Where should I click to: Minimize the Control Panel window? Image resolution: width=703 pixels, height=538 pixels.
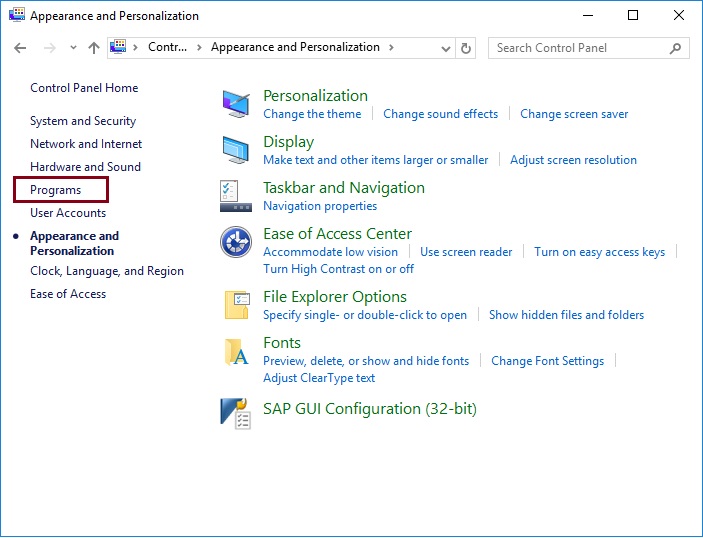coord(588,15)
